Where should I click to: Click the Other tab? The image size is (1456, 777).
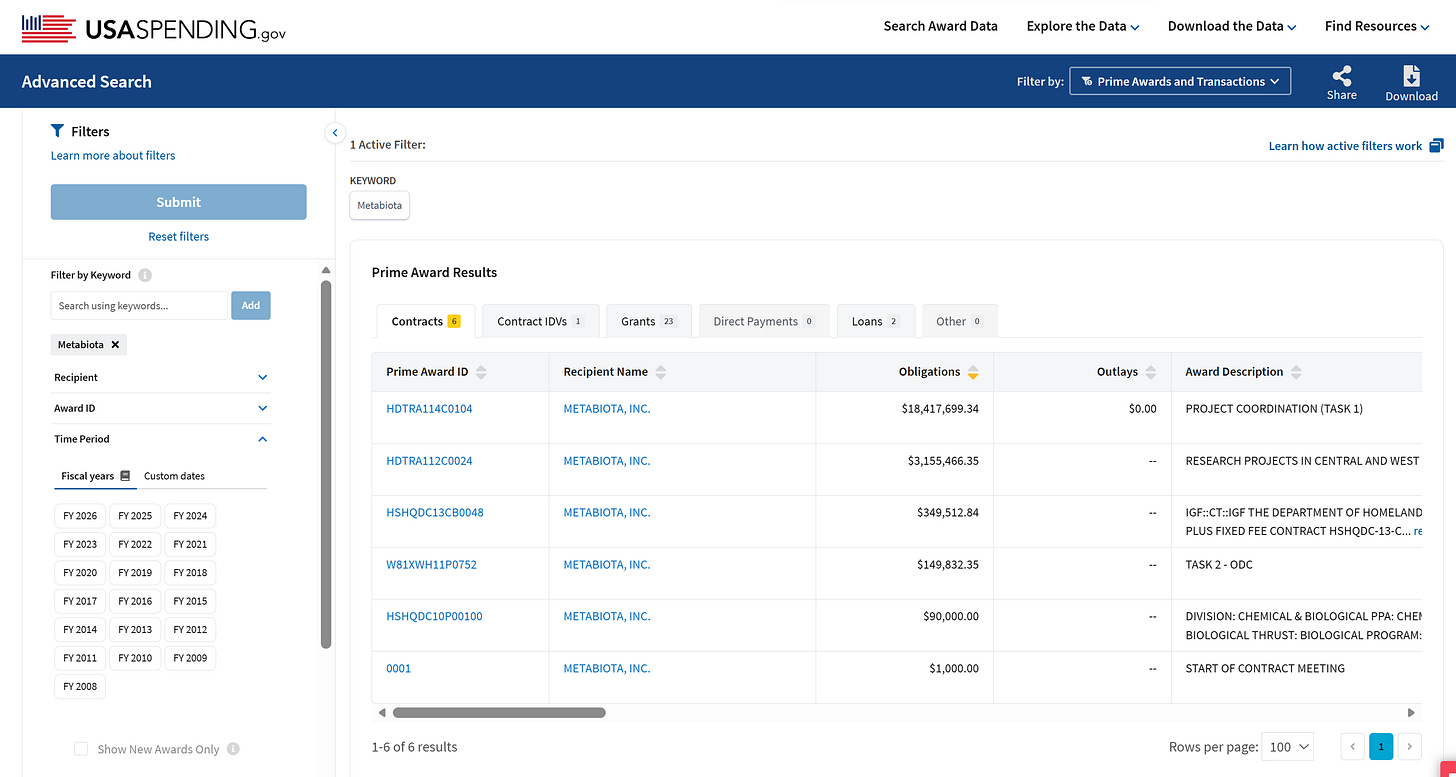[x=959, y=321]
